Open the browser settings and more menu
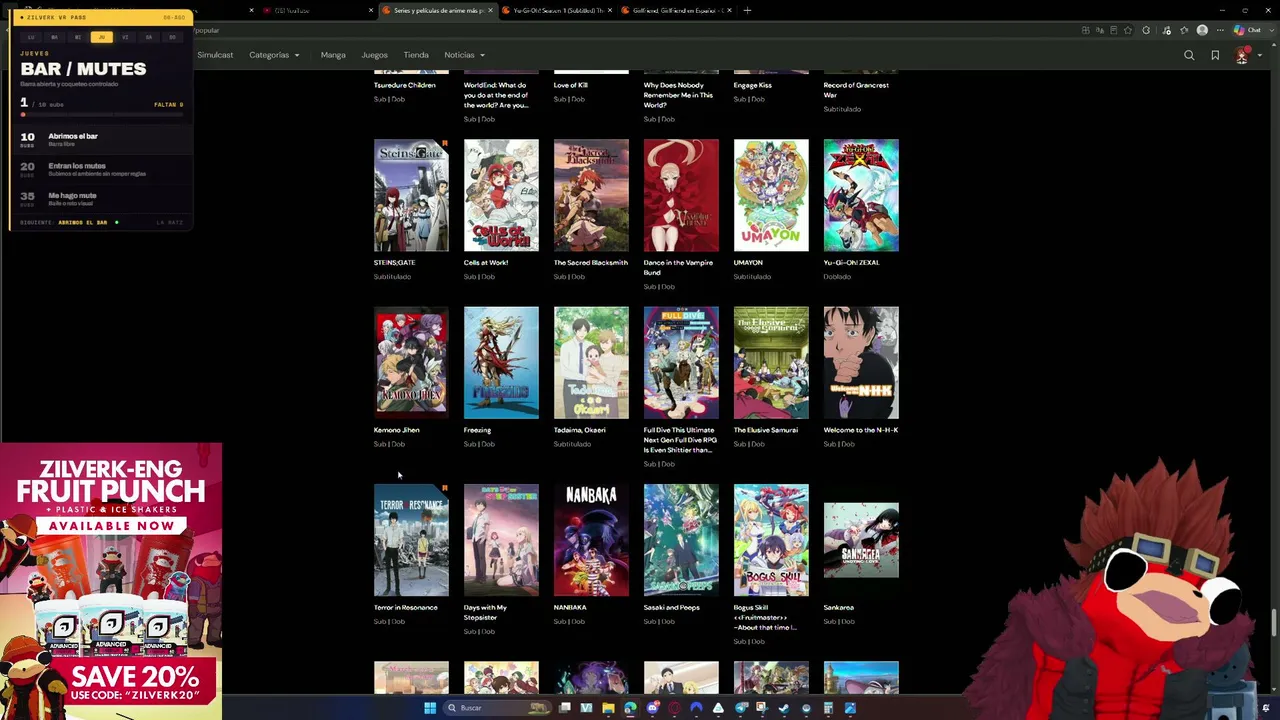 point(1220,30)
